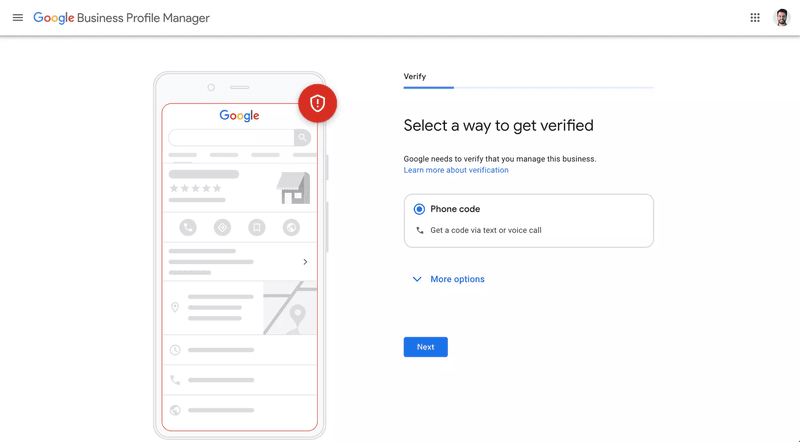Click the right chevron in phone illustration

[305, 262]
